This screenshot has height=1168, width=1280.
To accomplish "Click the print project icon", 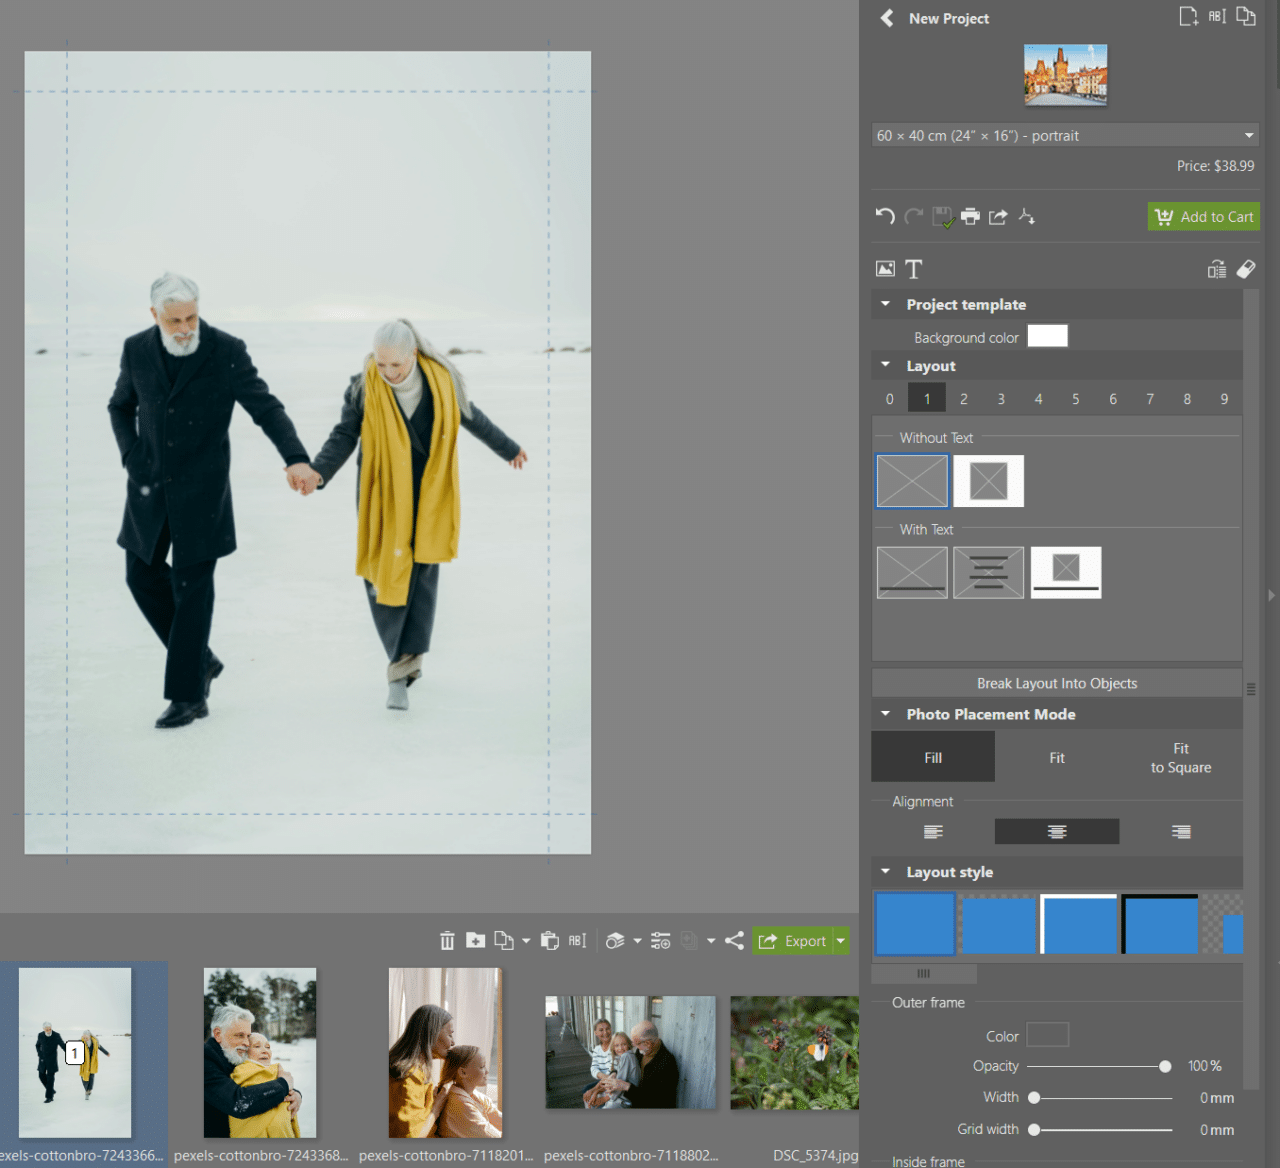I will [970, 216].
